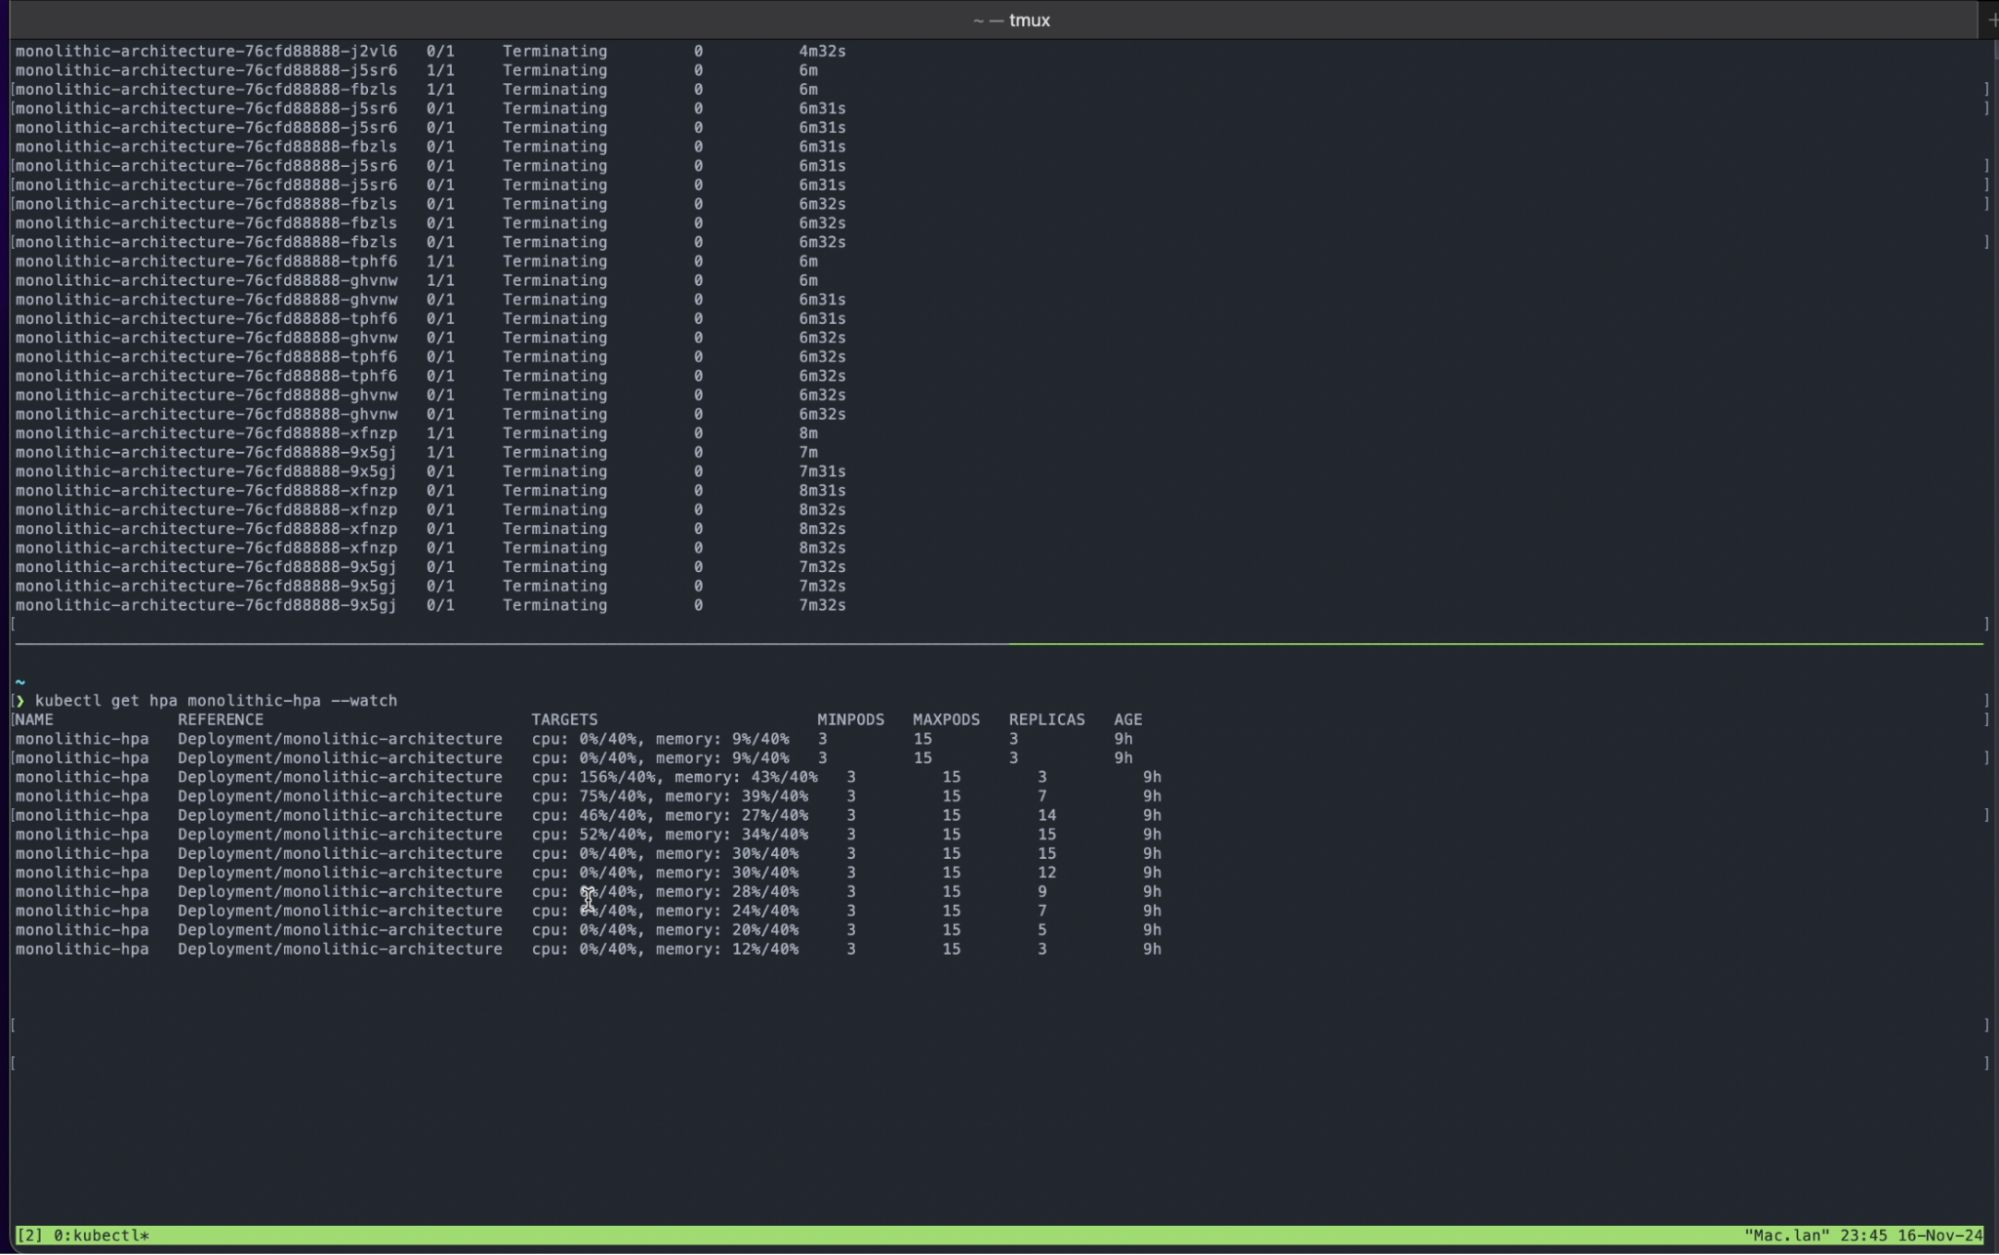Click the 'cpu: 156%/40%, memory: 43%/40%' target value
The height and width of the screenshot is (1255, 1999).
674,777
